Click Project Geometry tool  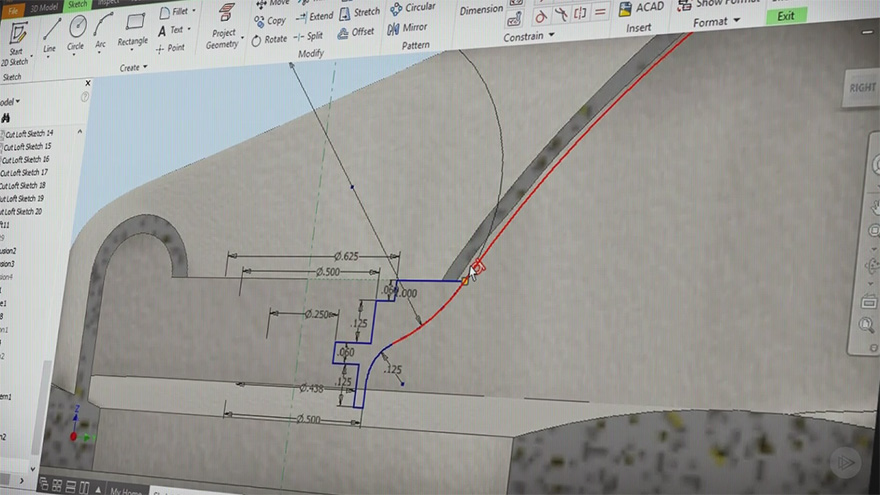223,26
